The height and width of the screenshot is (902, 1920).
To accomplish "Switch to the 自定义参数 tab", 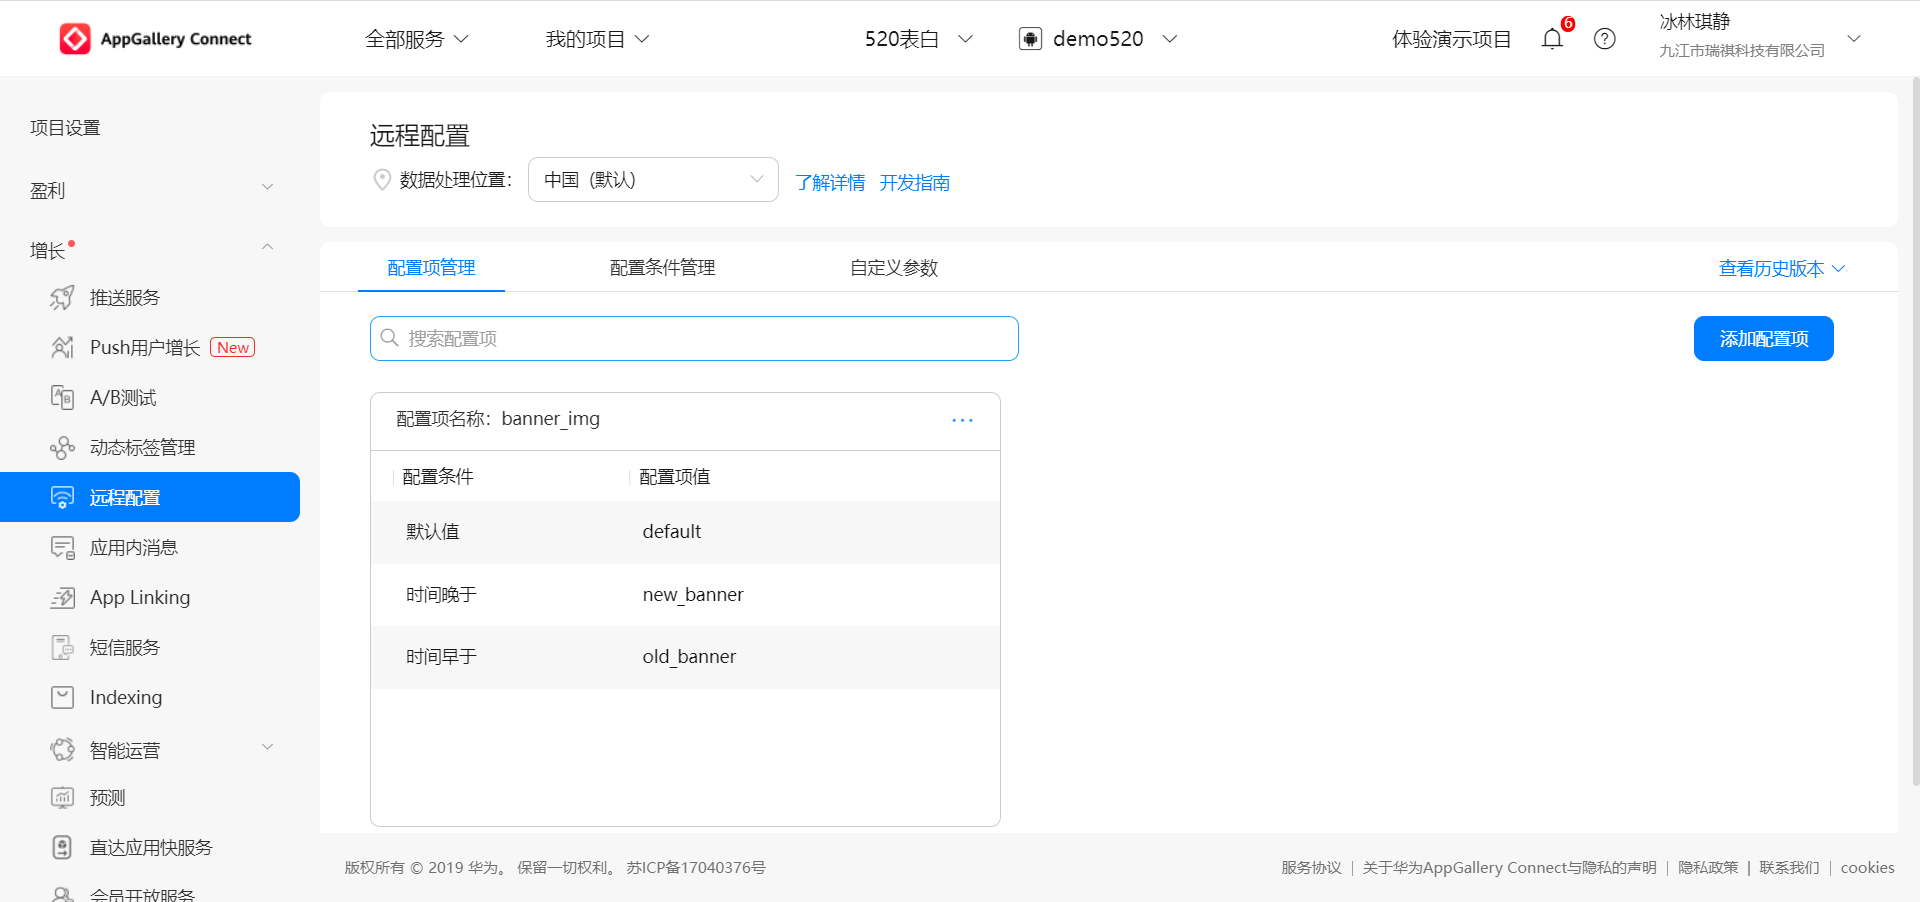I will 894,267.
